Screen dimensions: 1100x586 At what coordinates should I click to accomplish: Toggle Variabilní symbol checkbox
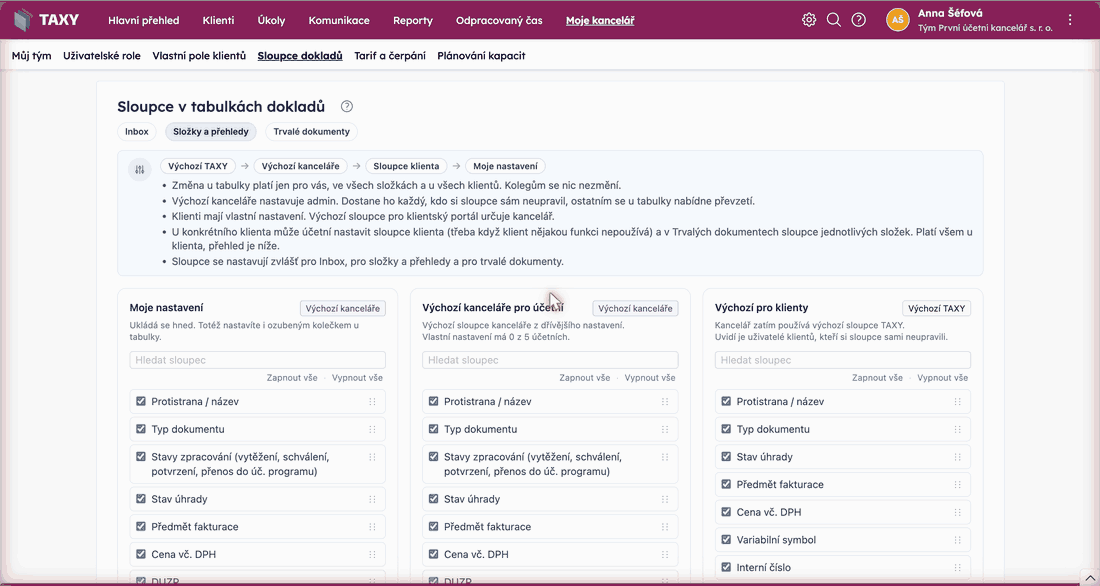click(726, 540)
